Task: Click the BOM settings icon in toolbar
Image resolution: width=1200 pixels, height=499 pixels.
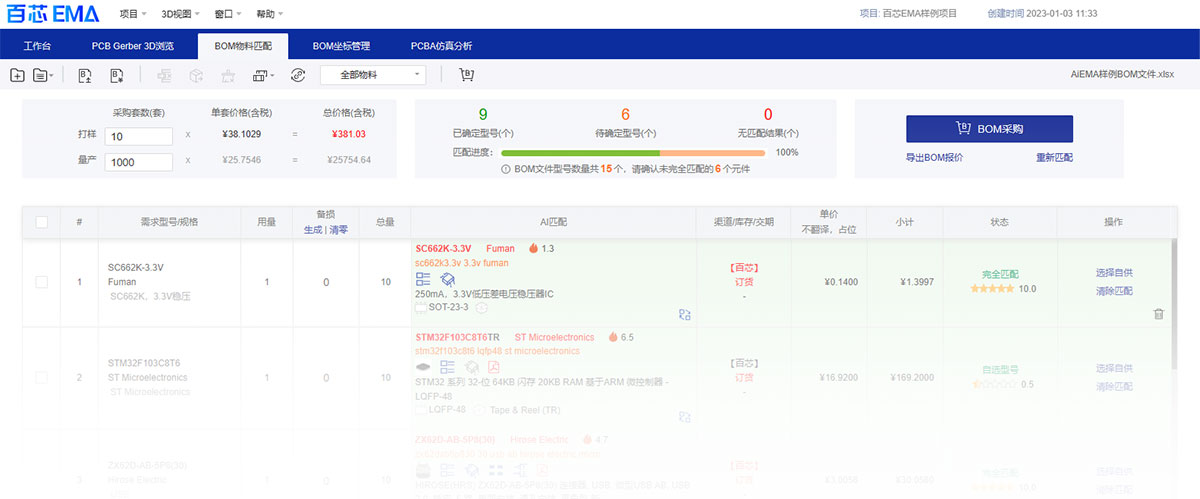Action: point(117,75)
